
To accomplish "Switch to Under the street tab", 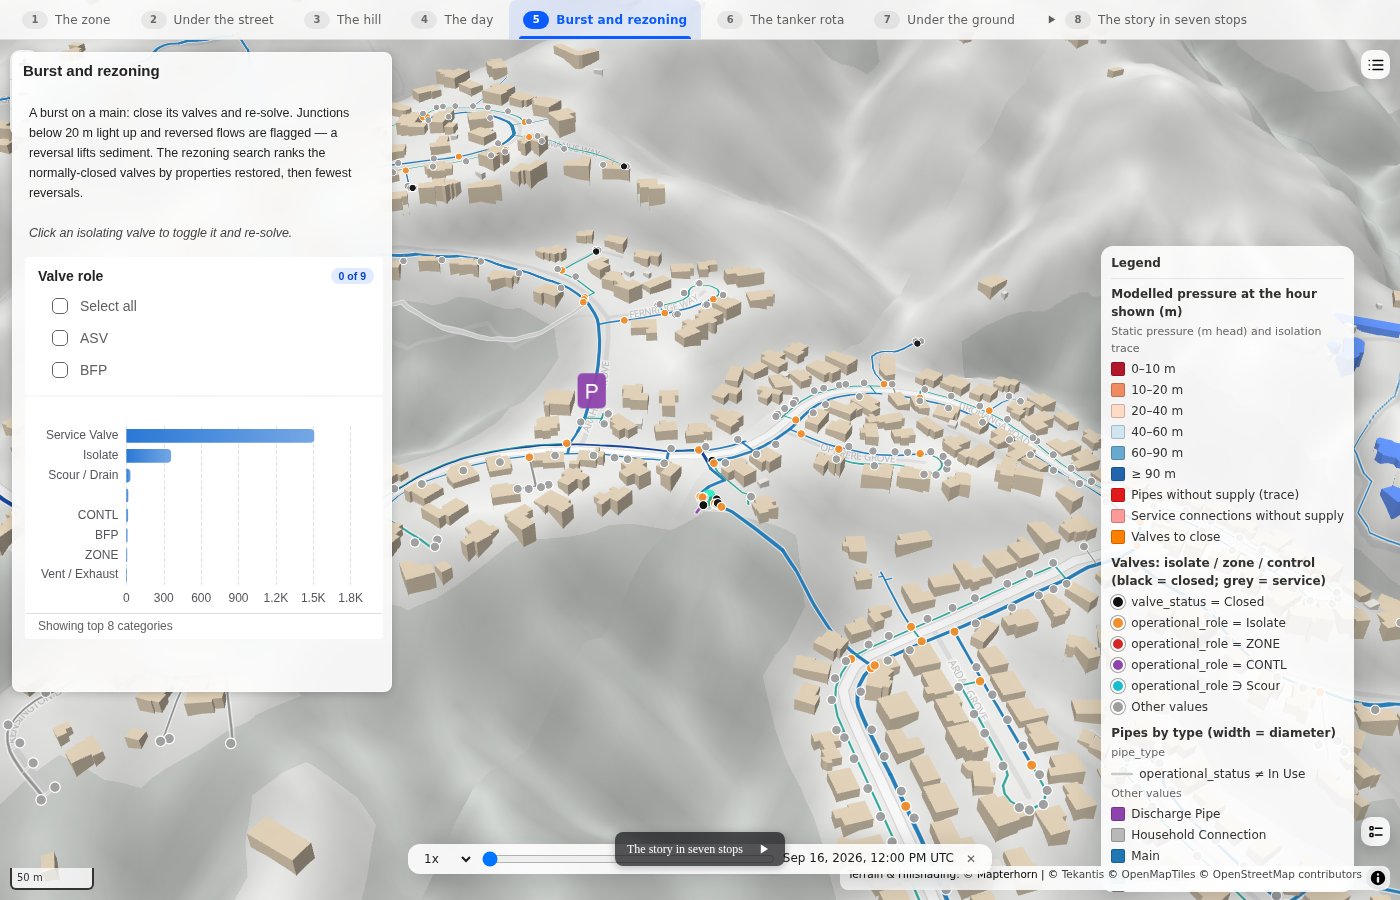I will click(x=209, y=20).
